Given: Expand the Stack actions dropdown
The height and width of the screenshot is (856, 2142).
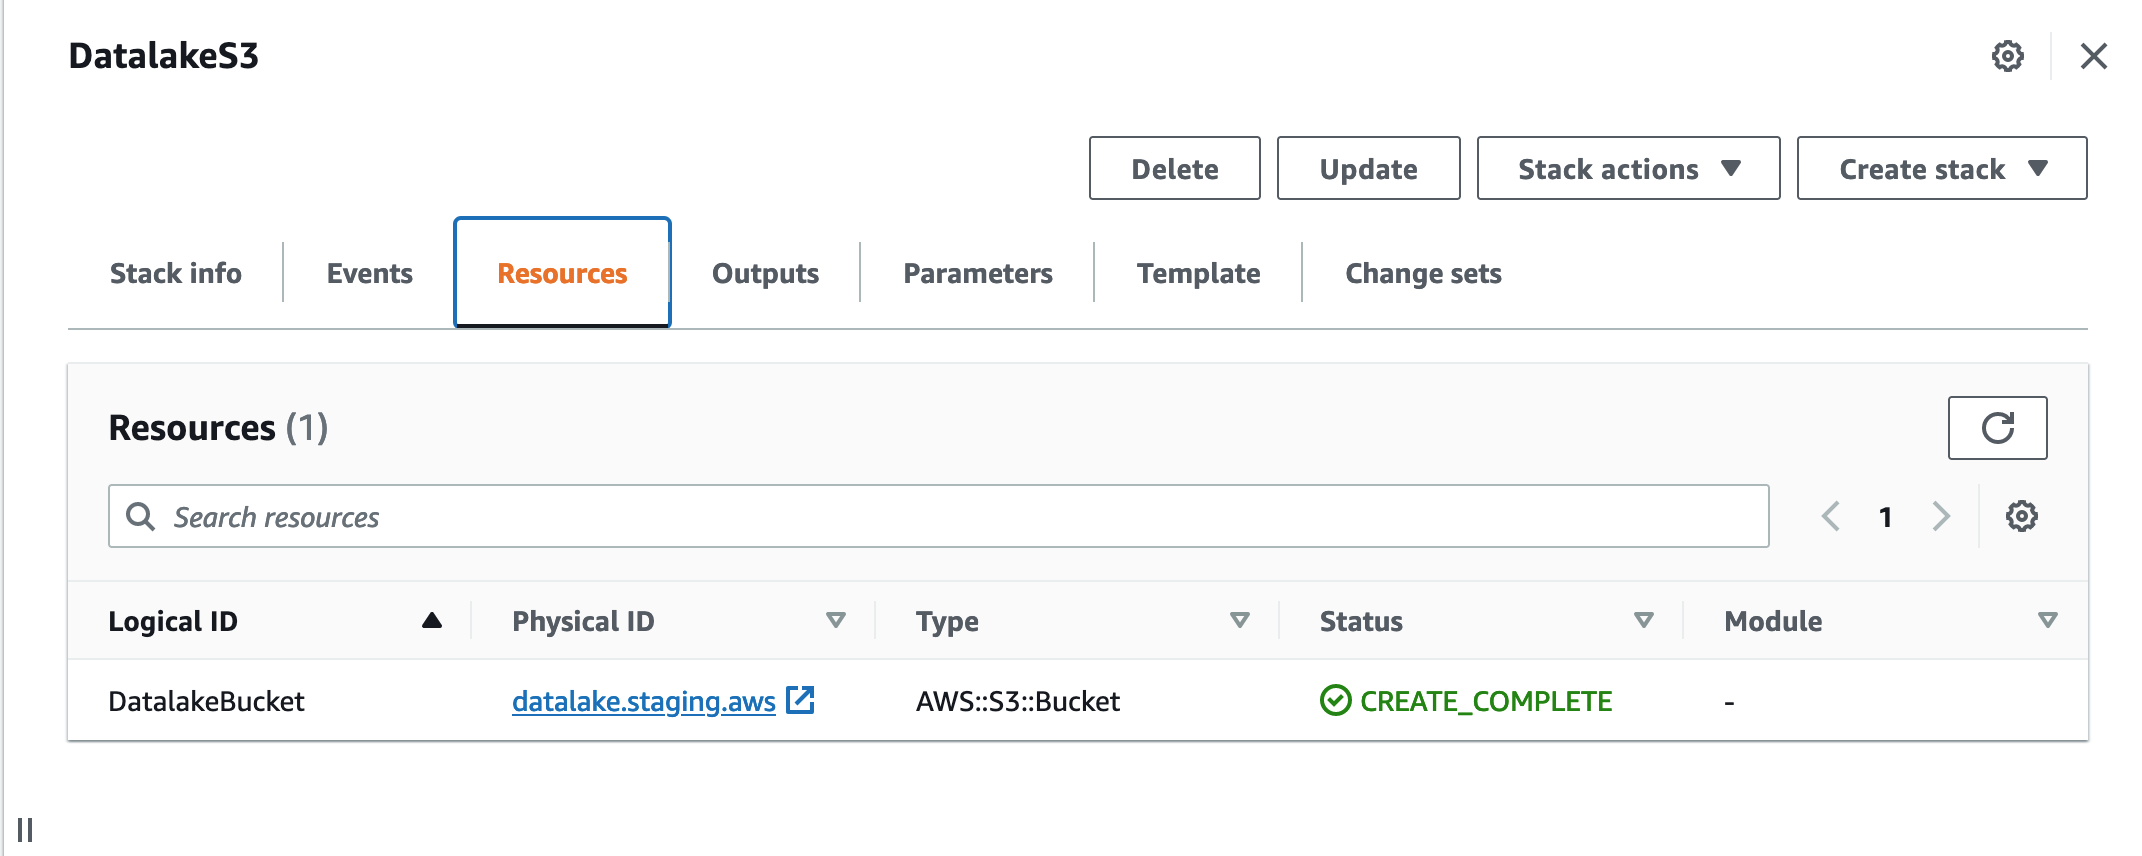Looking at the screenshot, I should (x=1628, y=169).
